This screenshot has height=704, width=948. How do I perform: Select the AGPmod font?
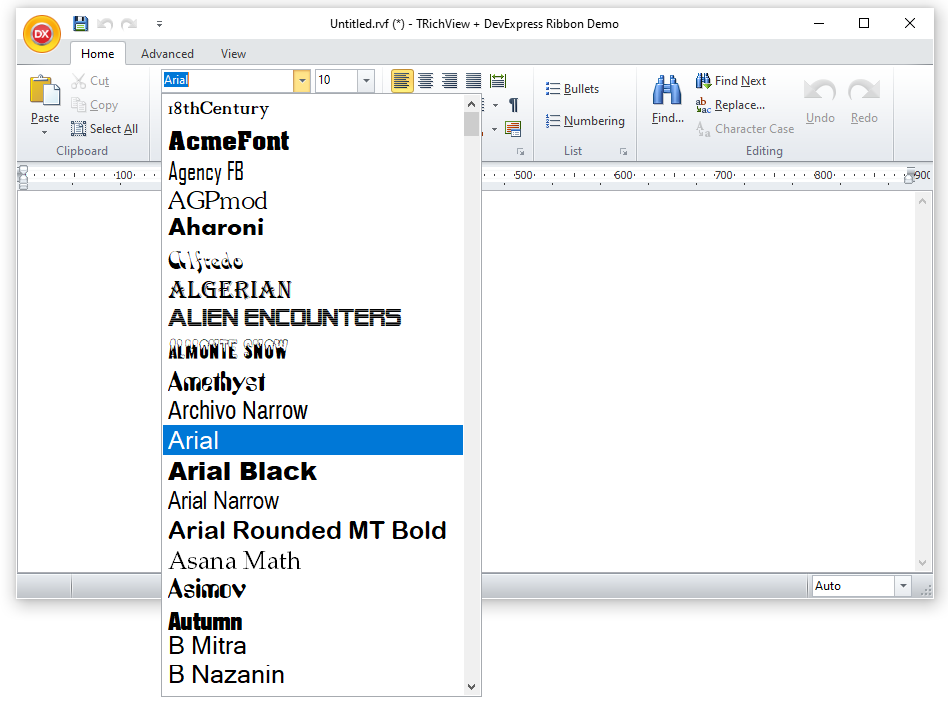(x=313, y=201)
